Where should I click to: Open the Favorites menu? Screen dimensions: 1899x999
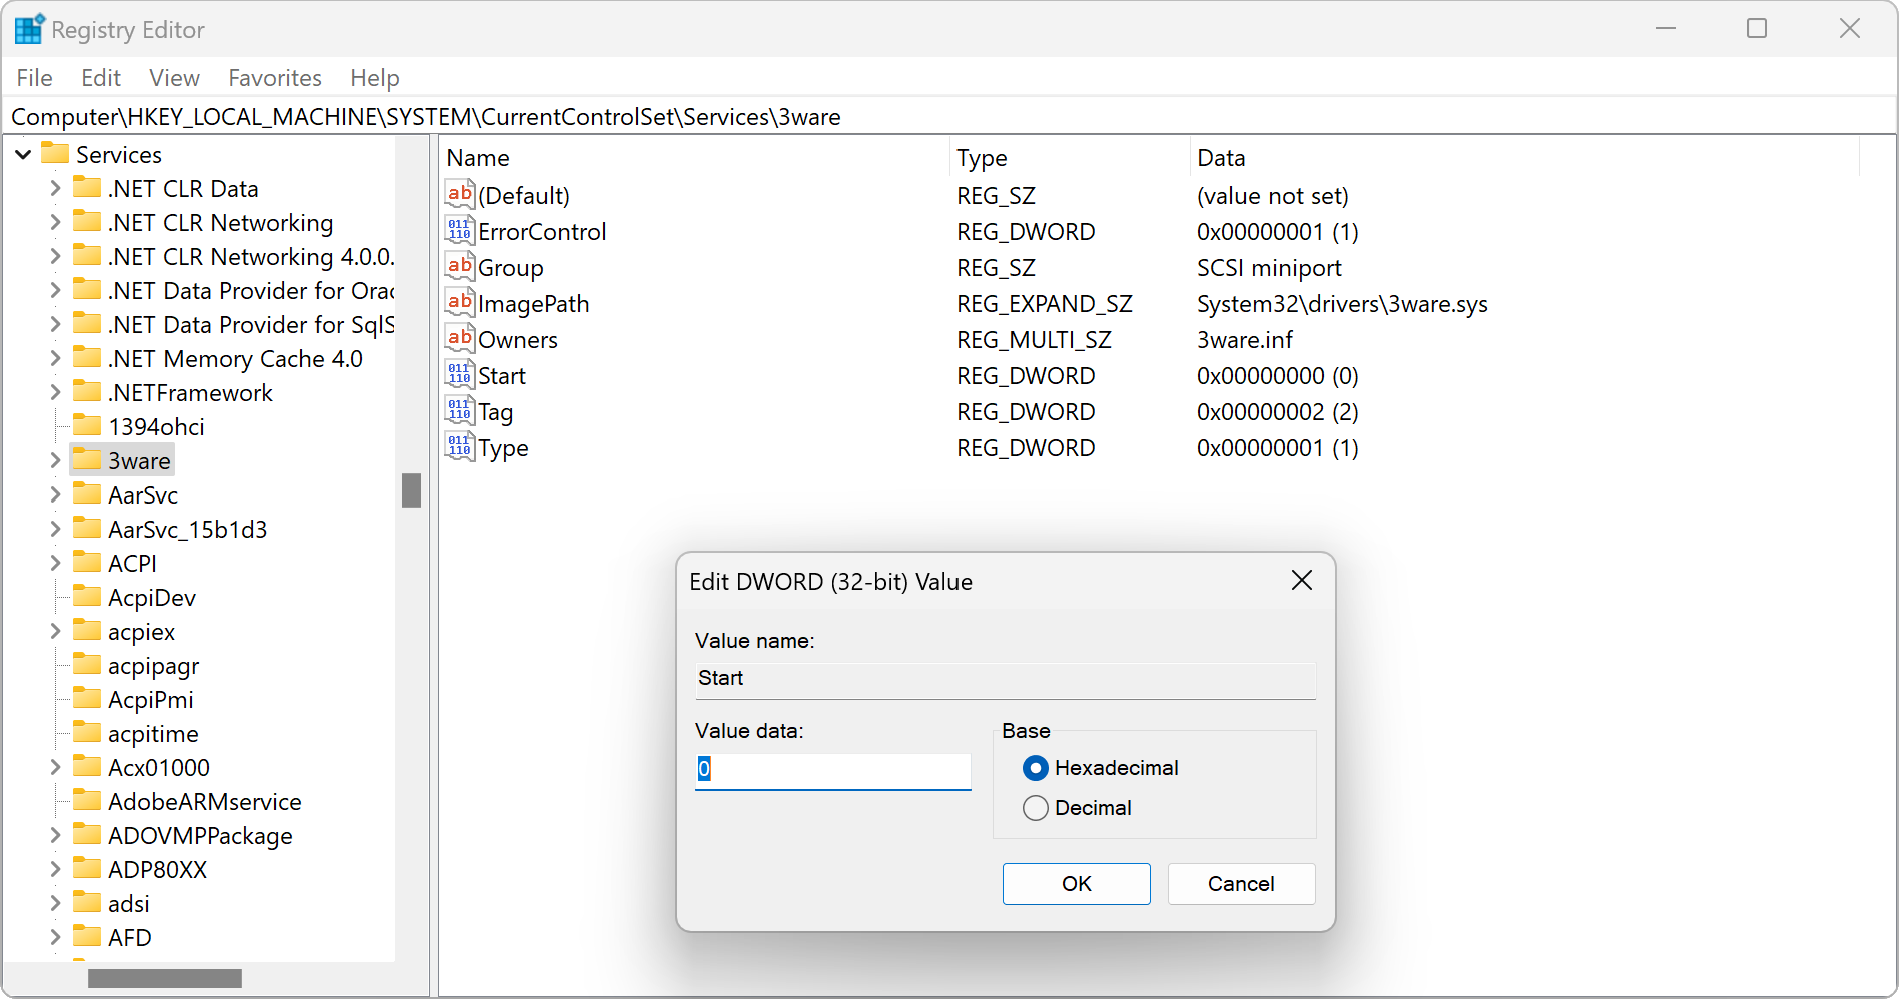coord(274,78)
